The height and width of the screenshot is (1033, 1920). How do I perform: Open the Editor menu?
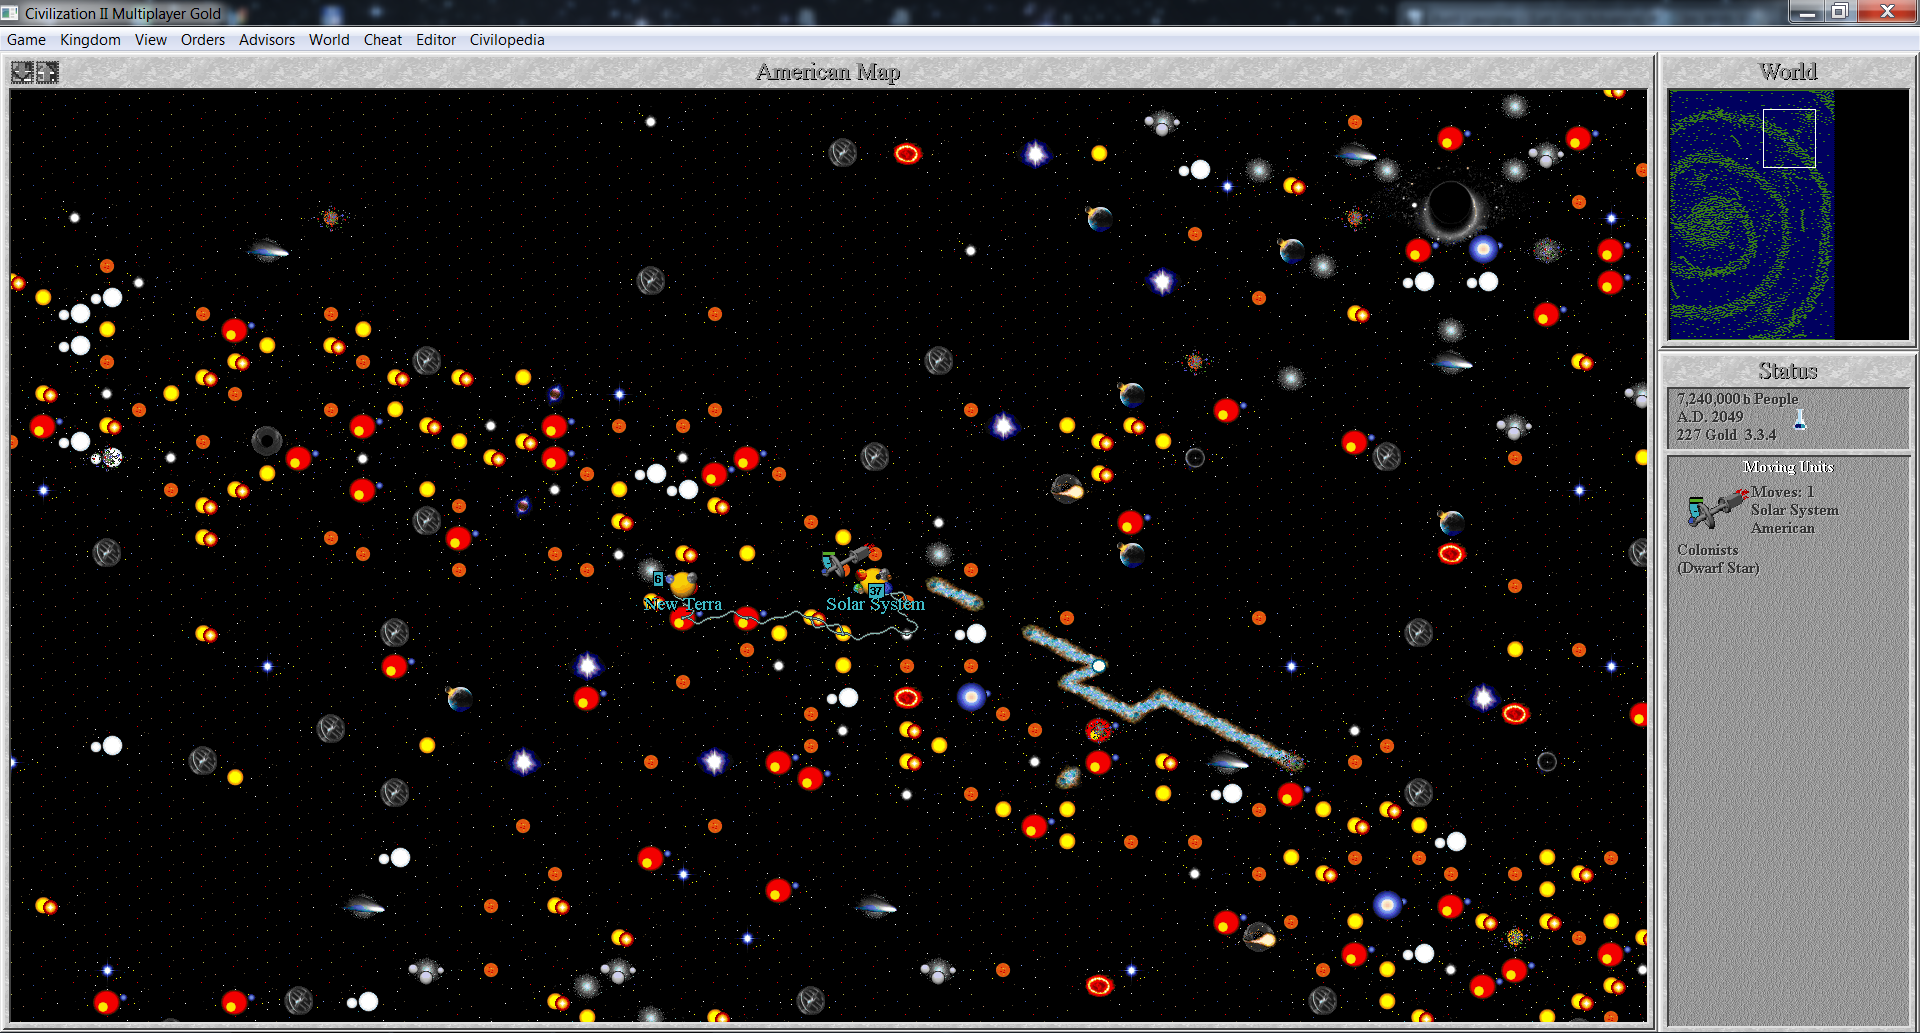point(436,40)
